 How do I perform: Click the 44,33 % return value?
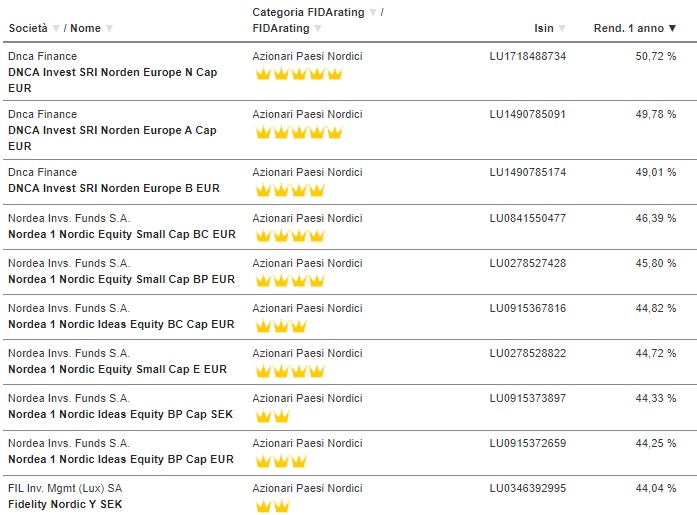[x=656, y=398]
